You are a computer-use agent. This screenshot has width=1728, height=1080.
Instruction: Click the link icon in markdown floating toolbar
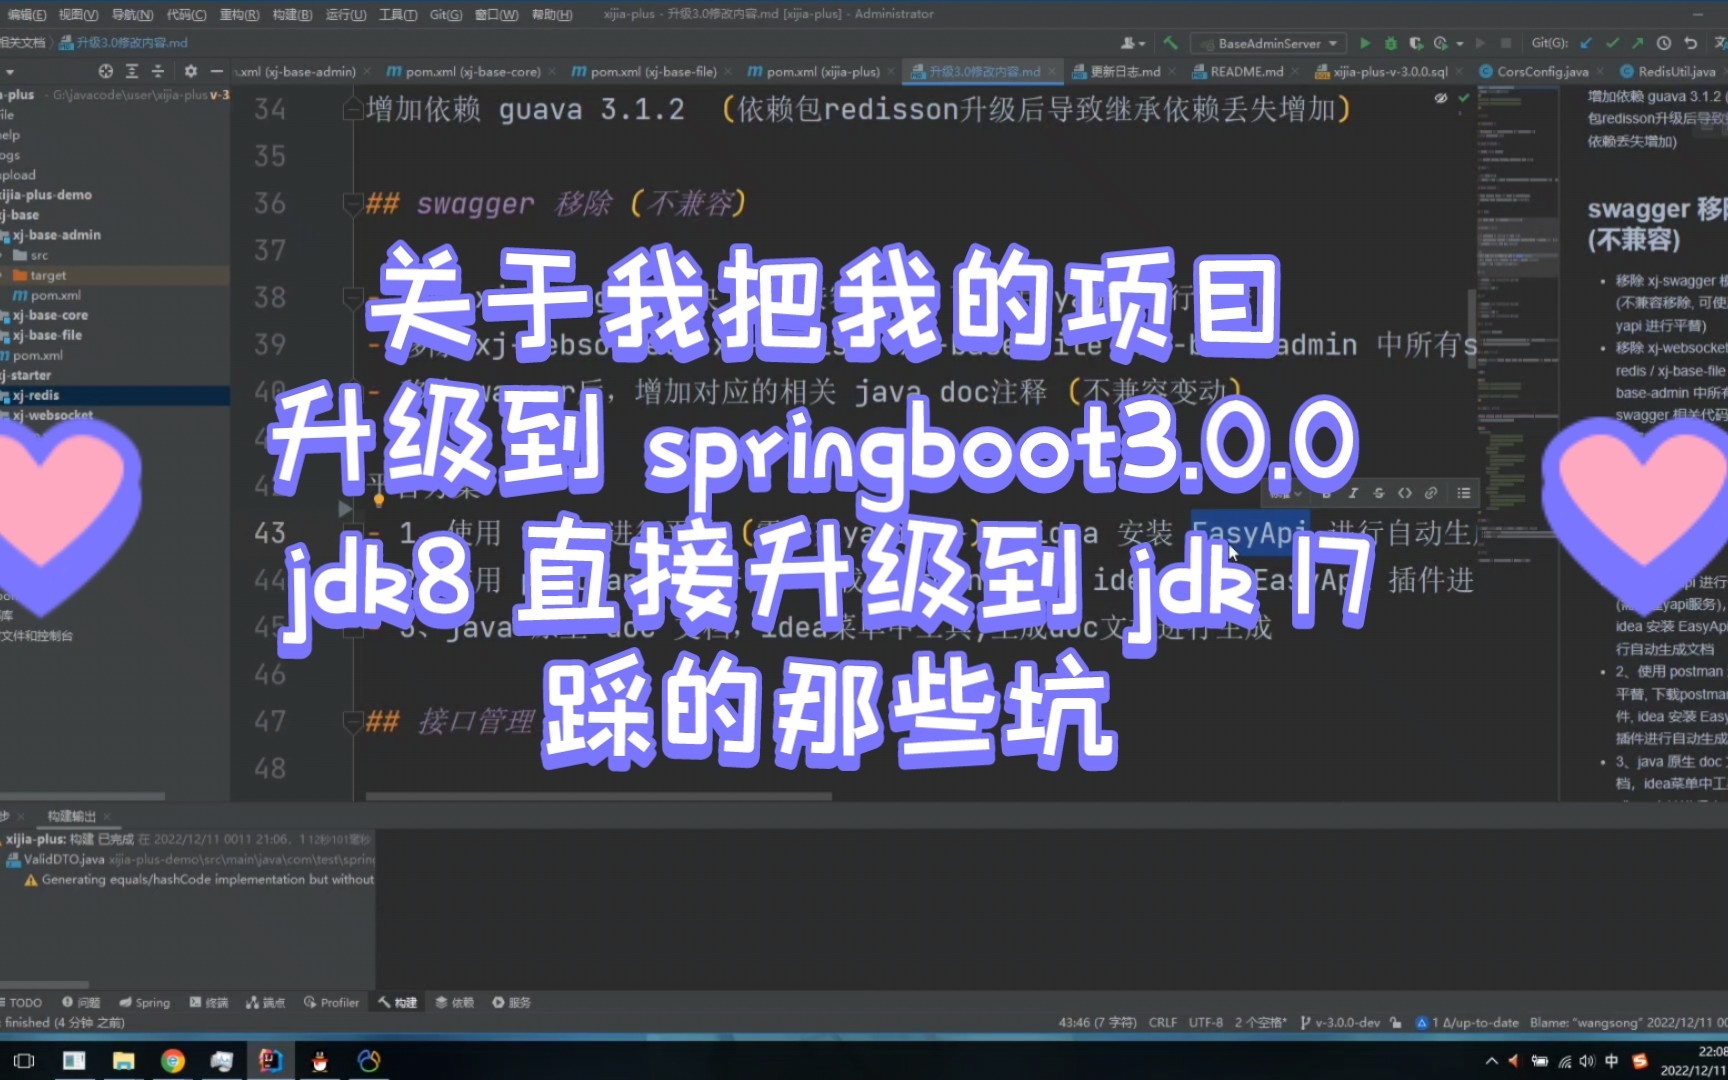[1431, 492]
